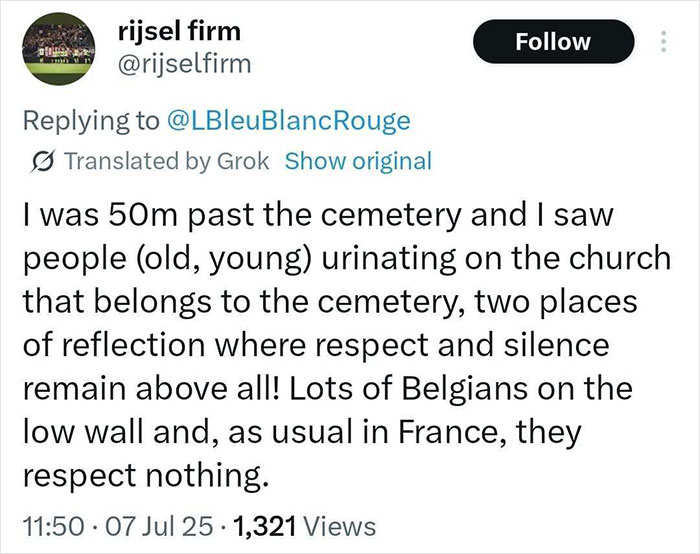Click the display name rijsel firm

coord(172,35)
